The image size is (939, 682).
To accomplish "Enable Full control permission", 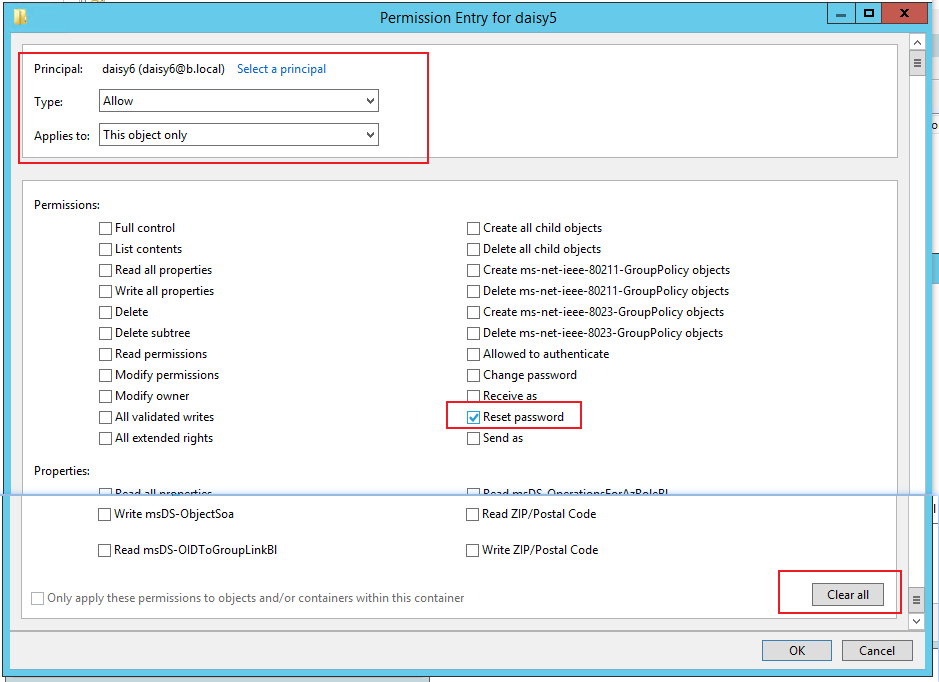I will [105, 228].
